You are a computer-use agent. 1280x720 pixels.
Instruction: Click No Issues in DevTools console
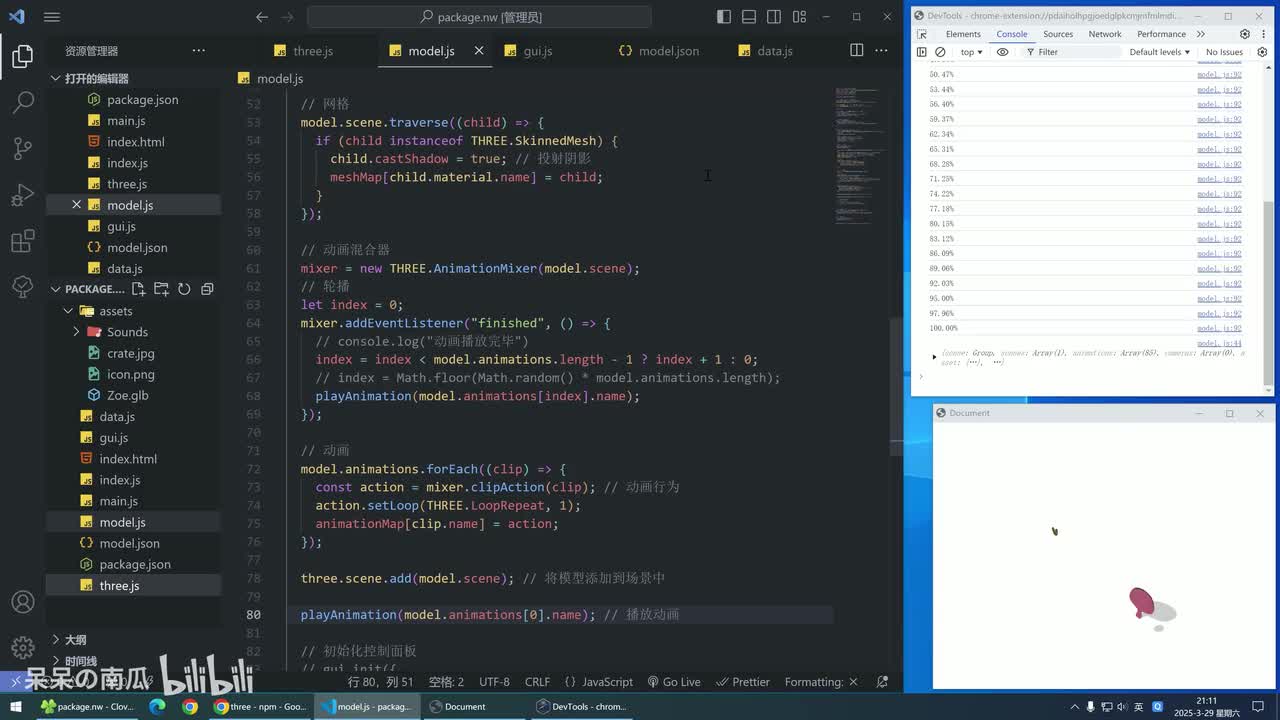1224,52
